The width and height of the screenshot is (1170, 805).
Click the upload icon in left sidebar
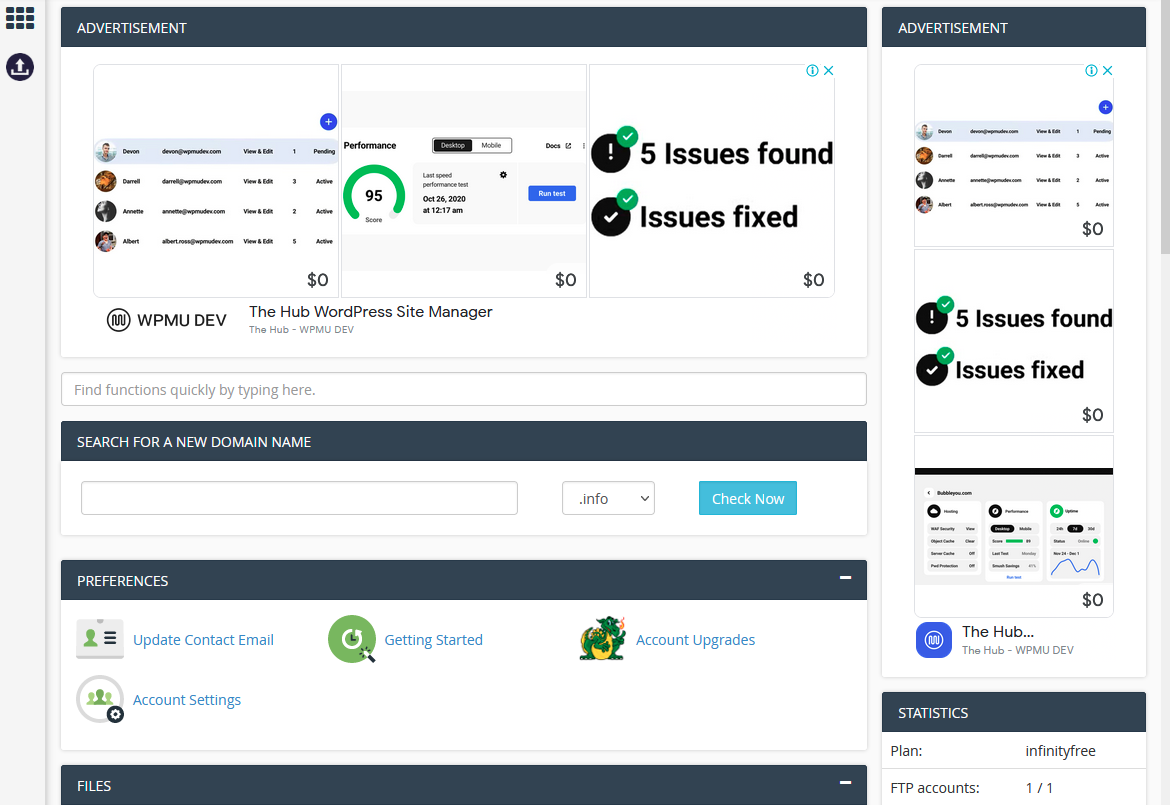[x=20, y=67]
